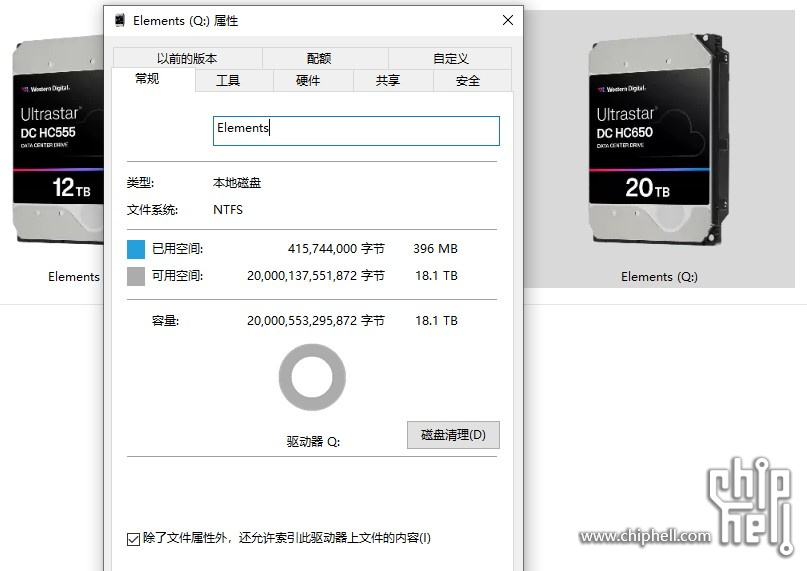
Task: Click the 本地磁盘 type text
Action: point(237,183)
